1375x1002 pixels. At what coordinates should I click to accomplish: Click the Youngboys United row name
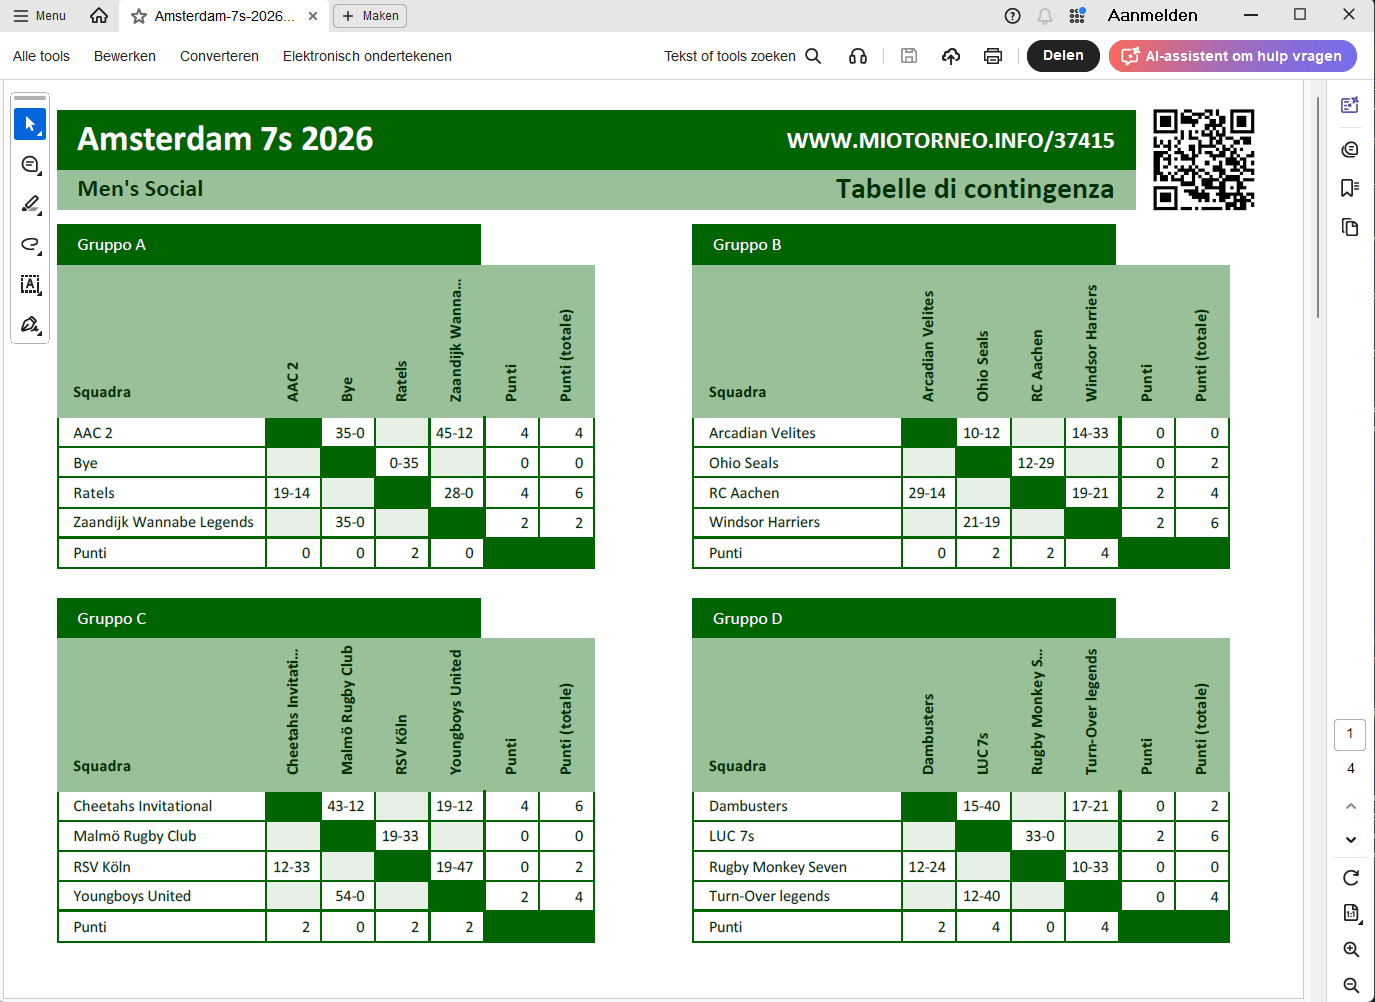click(132, 896)
